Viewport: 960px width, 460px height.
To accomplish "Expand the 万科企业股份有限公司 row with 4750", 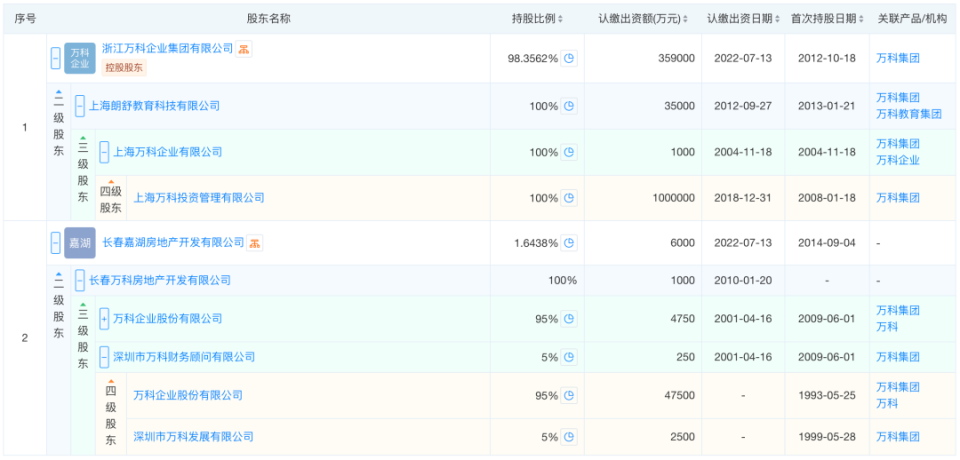I will point(104,319).
